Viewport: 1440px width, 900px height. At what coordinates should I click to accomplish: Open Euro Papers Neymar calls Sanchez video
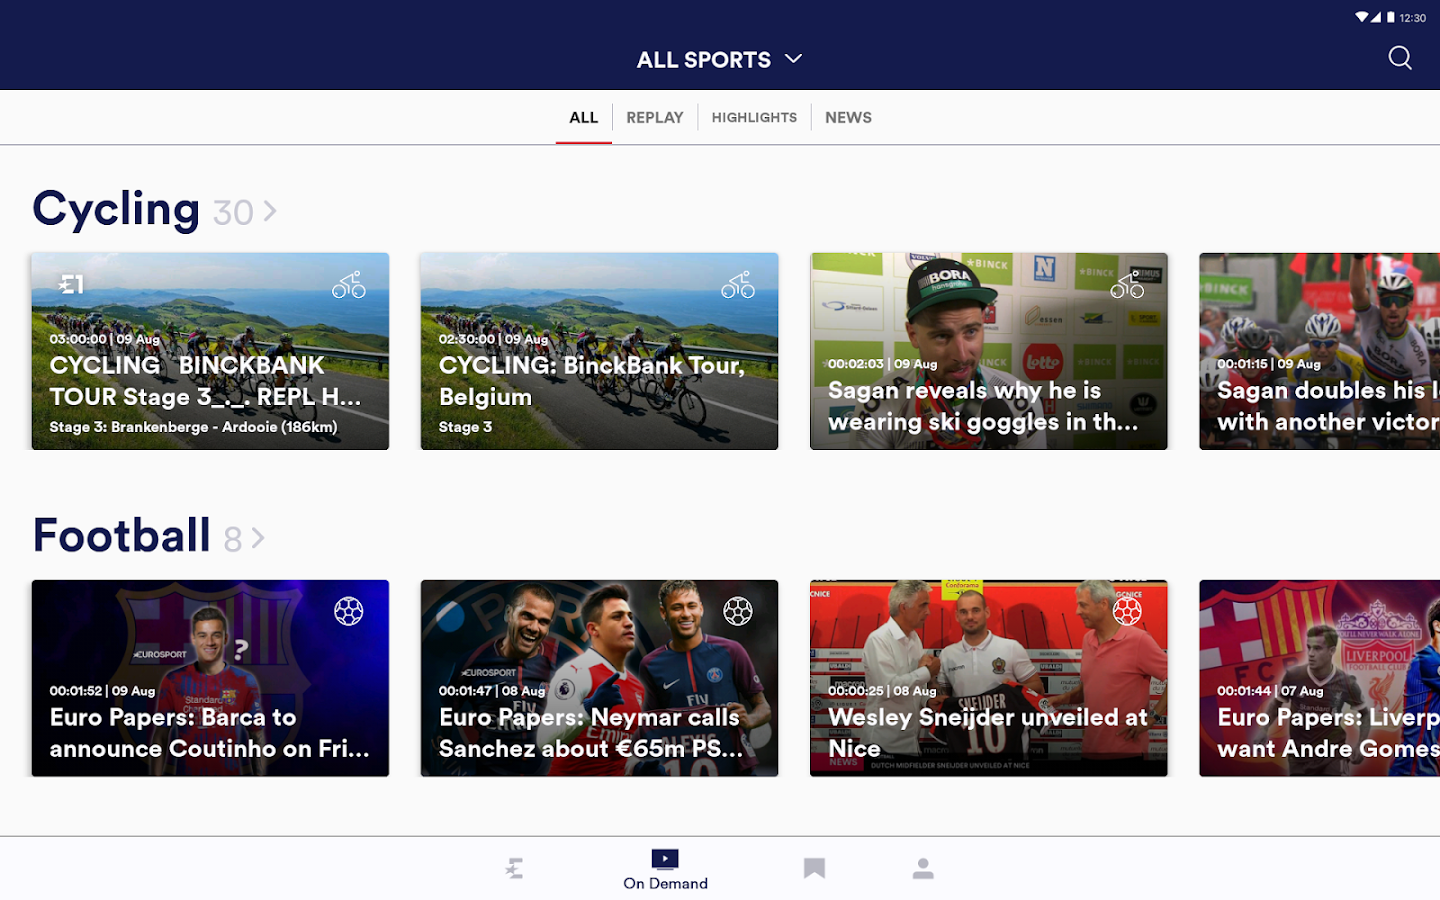(x=599, y=678)
